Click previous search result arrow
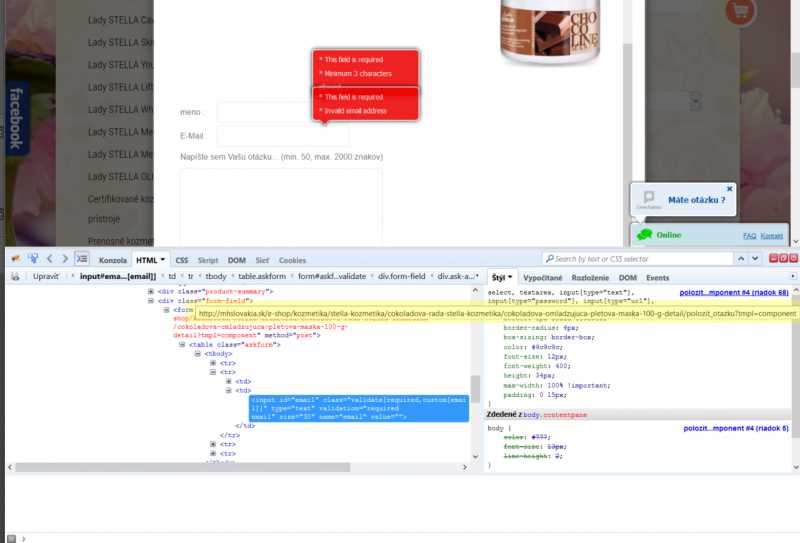The image size is (800, 543). pos(741,259)
